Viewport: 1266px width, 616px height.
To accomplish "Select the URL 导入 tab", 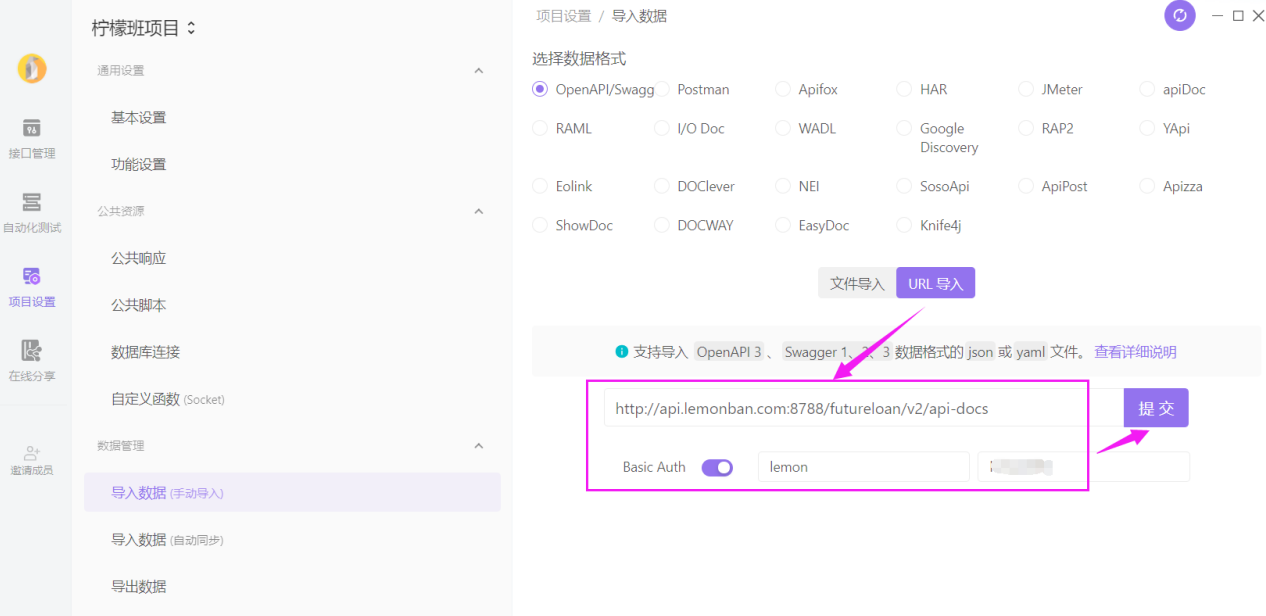I will (935, 283).
